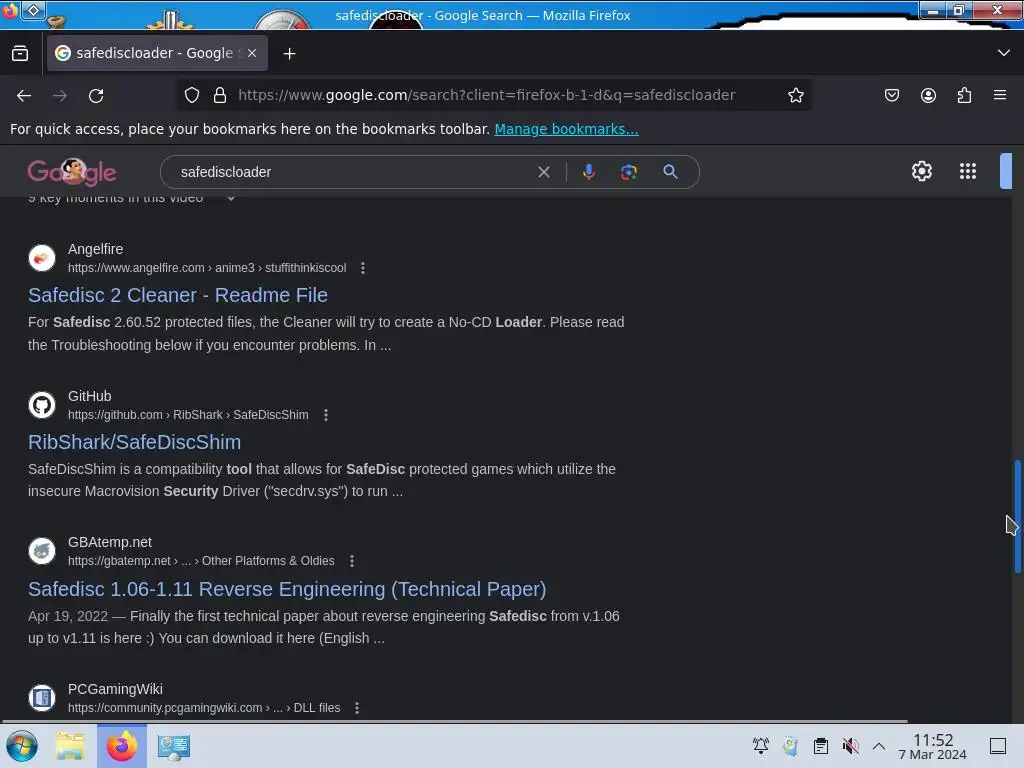Viewport: 1024px width, 768px height.
Task: Open more options for Angelfire result
Action: pos(363,268)
